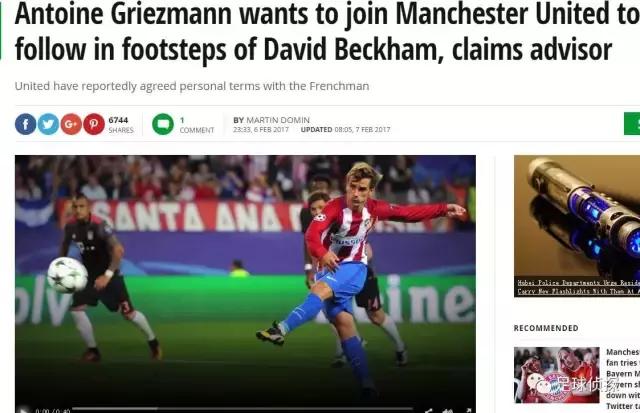
Task: Play the Griezmann video
Action: [24, 410]
